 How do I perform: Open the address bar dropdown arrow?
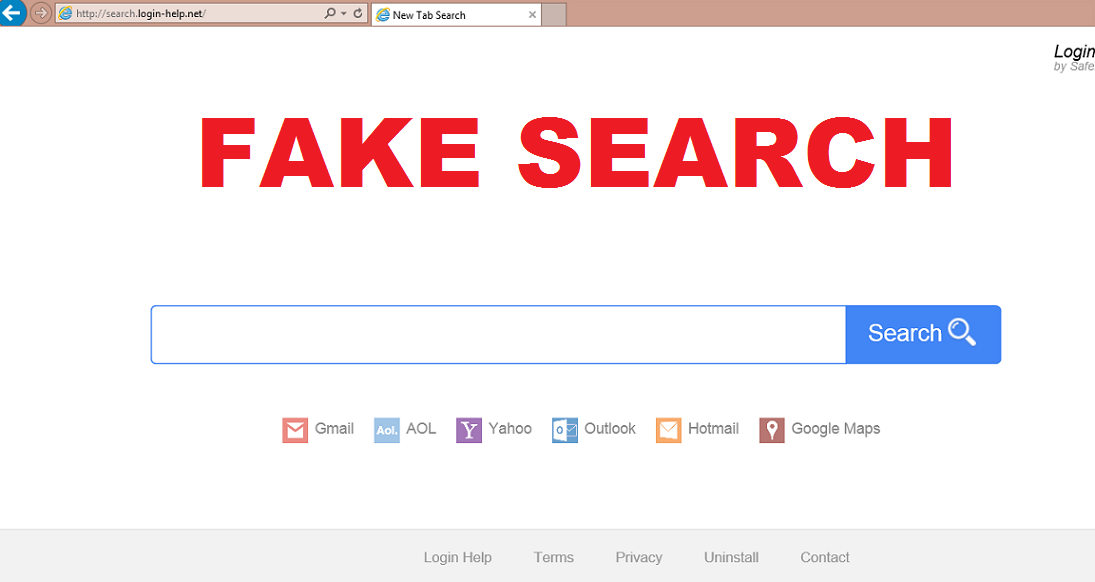344,13
